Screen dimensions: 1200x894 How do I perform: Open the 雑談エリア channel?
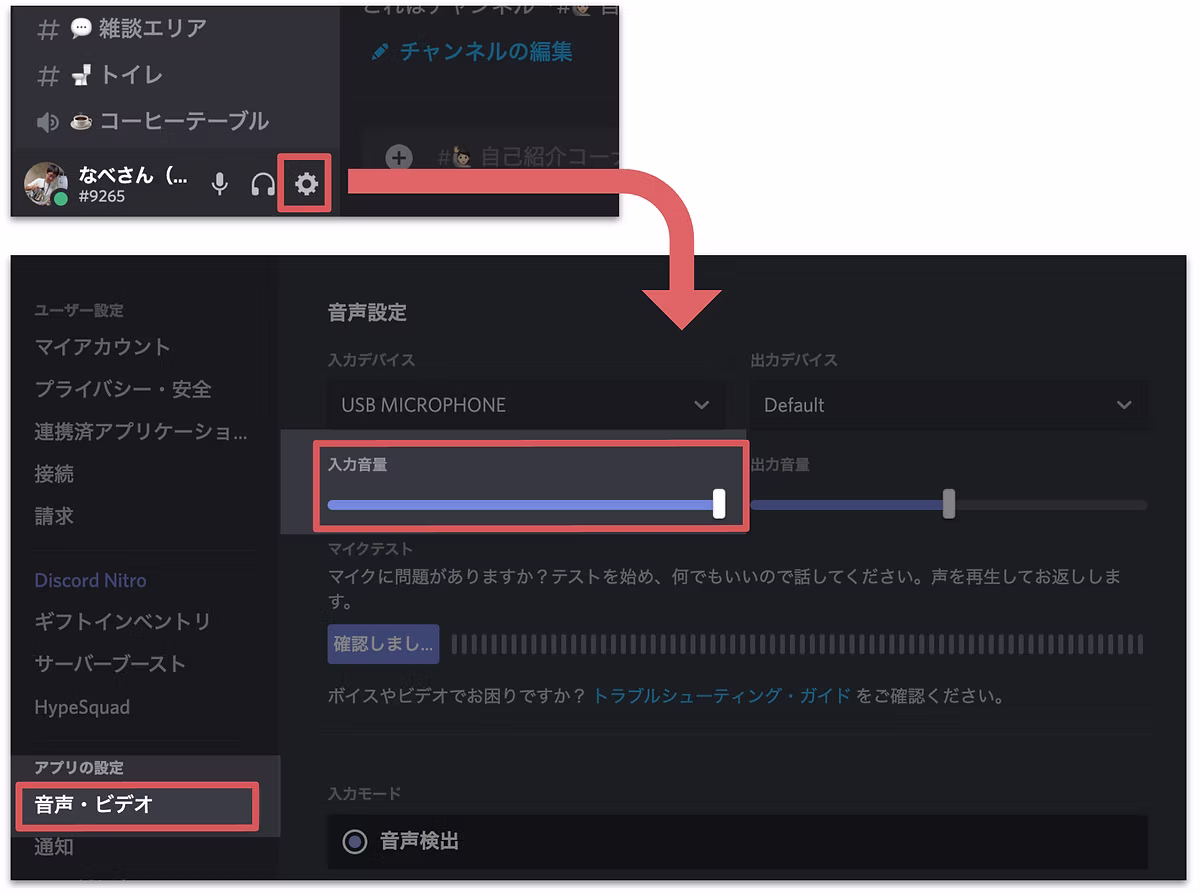(x=138, y=29)
